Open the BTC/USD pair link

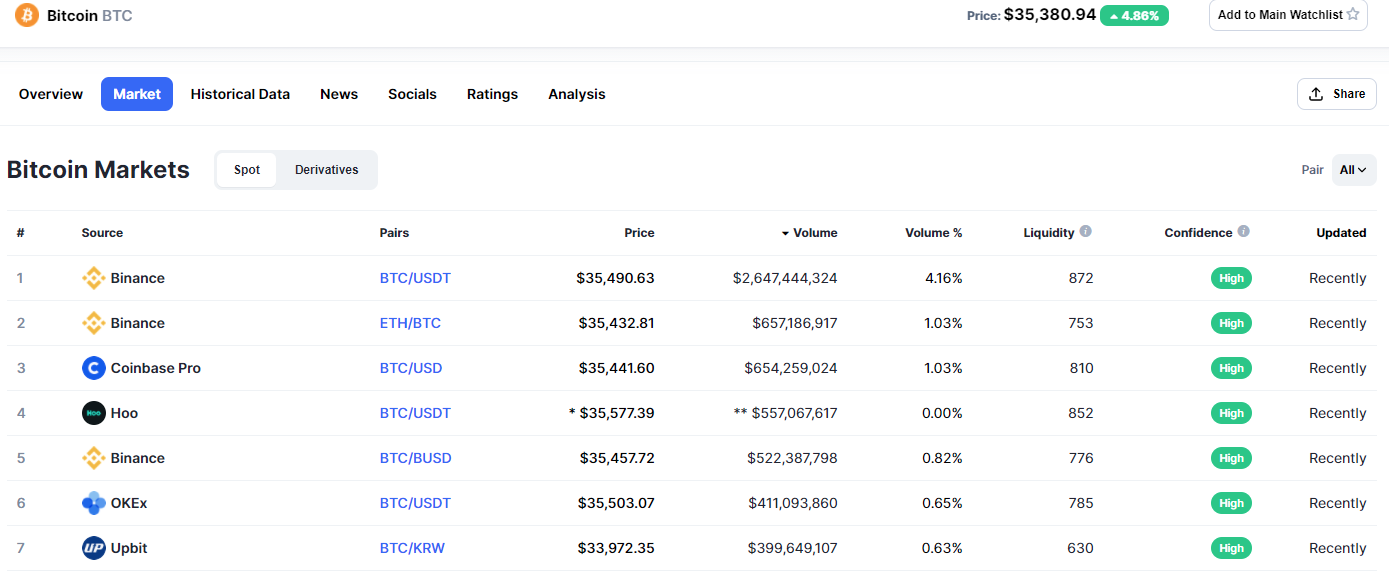tap(411, 368)
